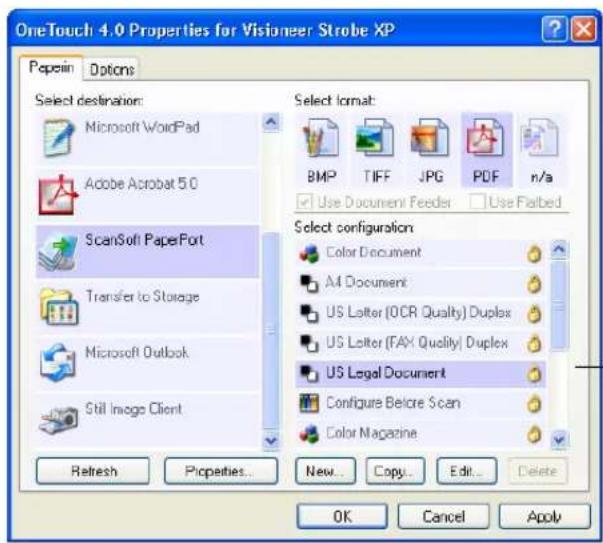
Task: Choose the Microsoft Outlook destination icon
Action: pyautogui.click(x=58, y=363)
